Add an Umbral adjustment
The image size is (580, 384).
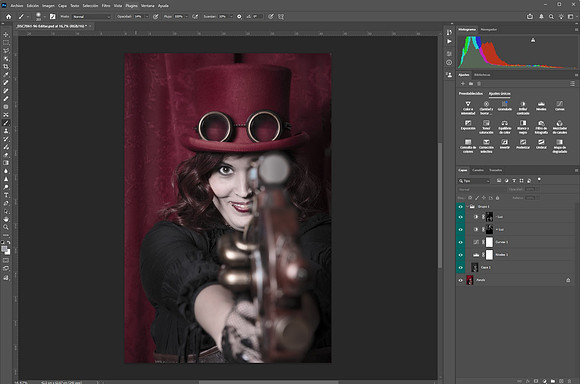[541, 144]
